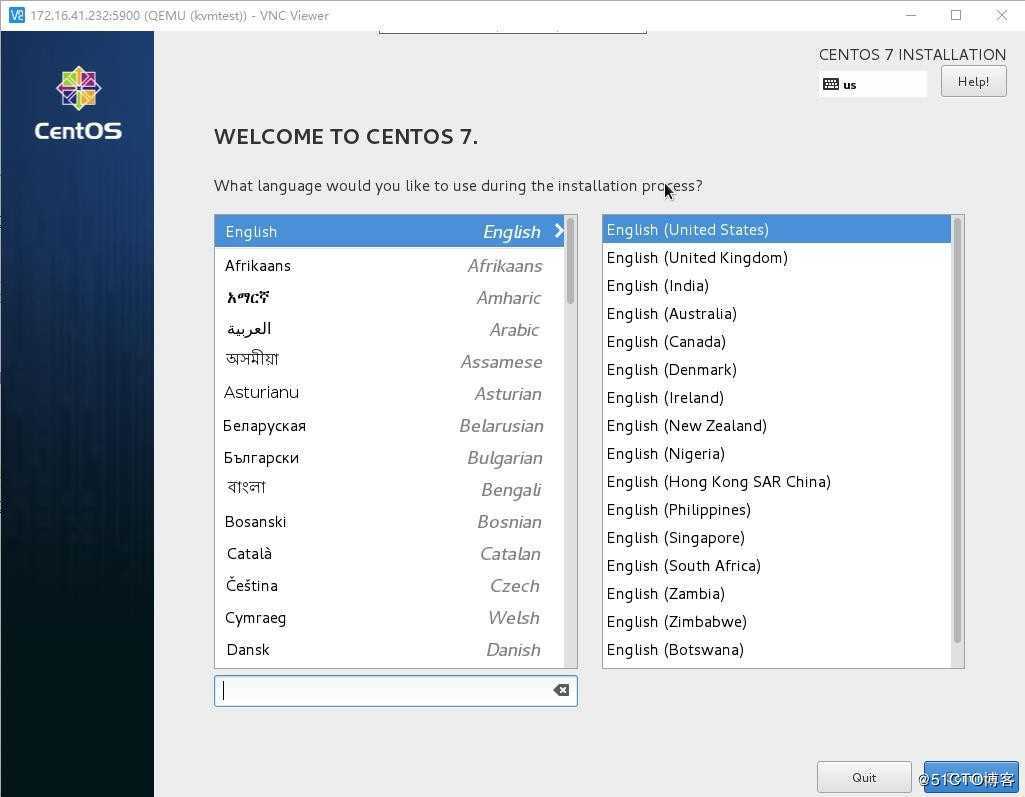The height and width of the screenshot is (797, 1025).
Task: Select Afrikaans language row
Action: point(390,265)
